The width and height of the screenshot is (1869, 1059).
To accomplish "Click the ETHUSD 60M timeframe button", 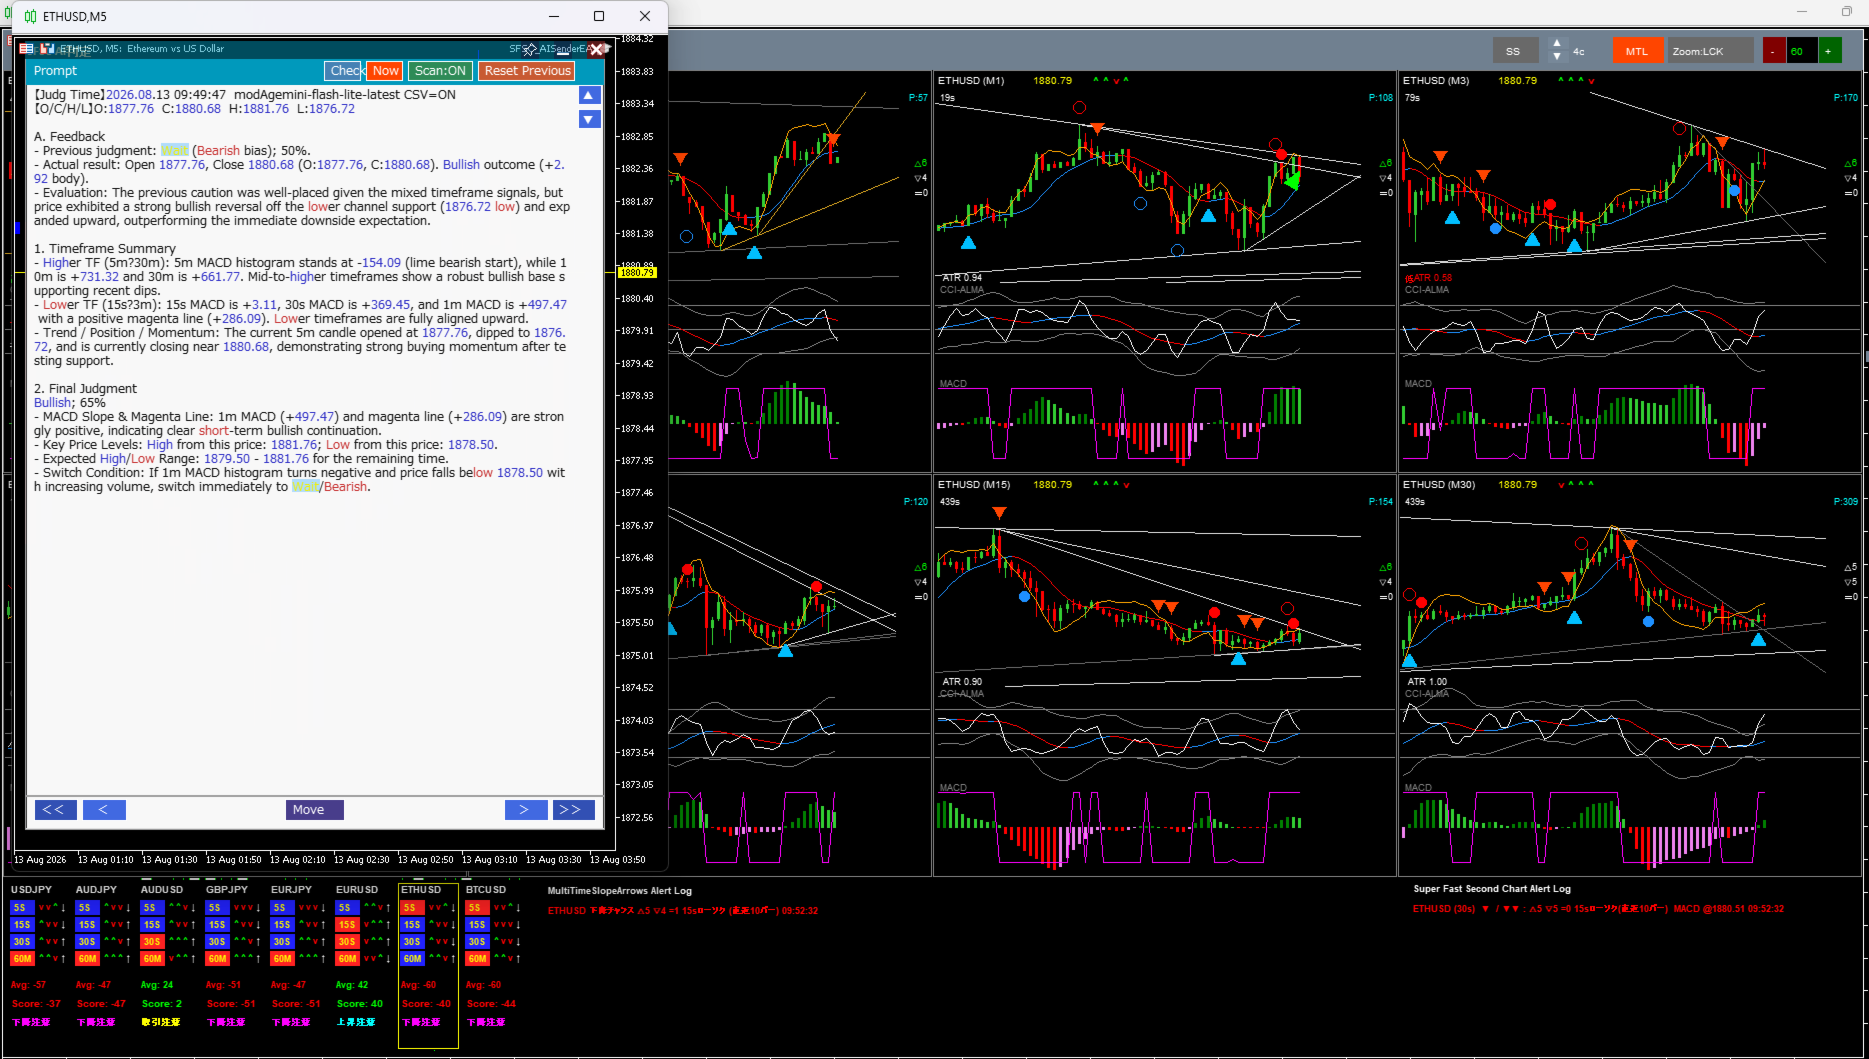I will coord(412,959).
